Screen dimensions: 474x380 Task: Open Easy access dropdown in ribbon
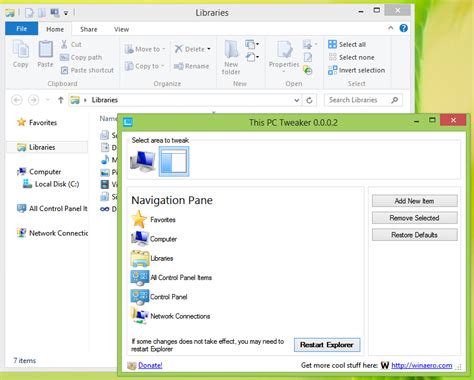point(252,57)
